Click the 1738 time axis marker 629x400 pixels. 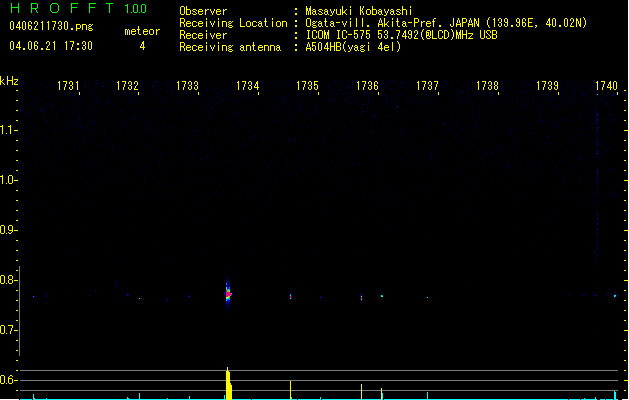[x=487, y=86]
